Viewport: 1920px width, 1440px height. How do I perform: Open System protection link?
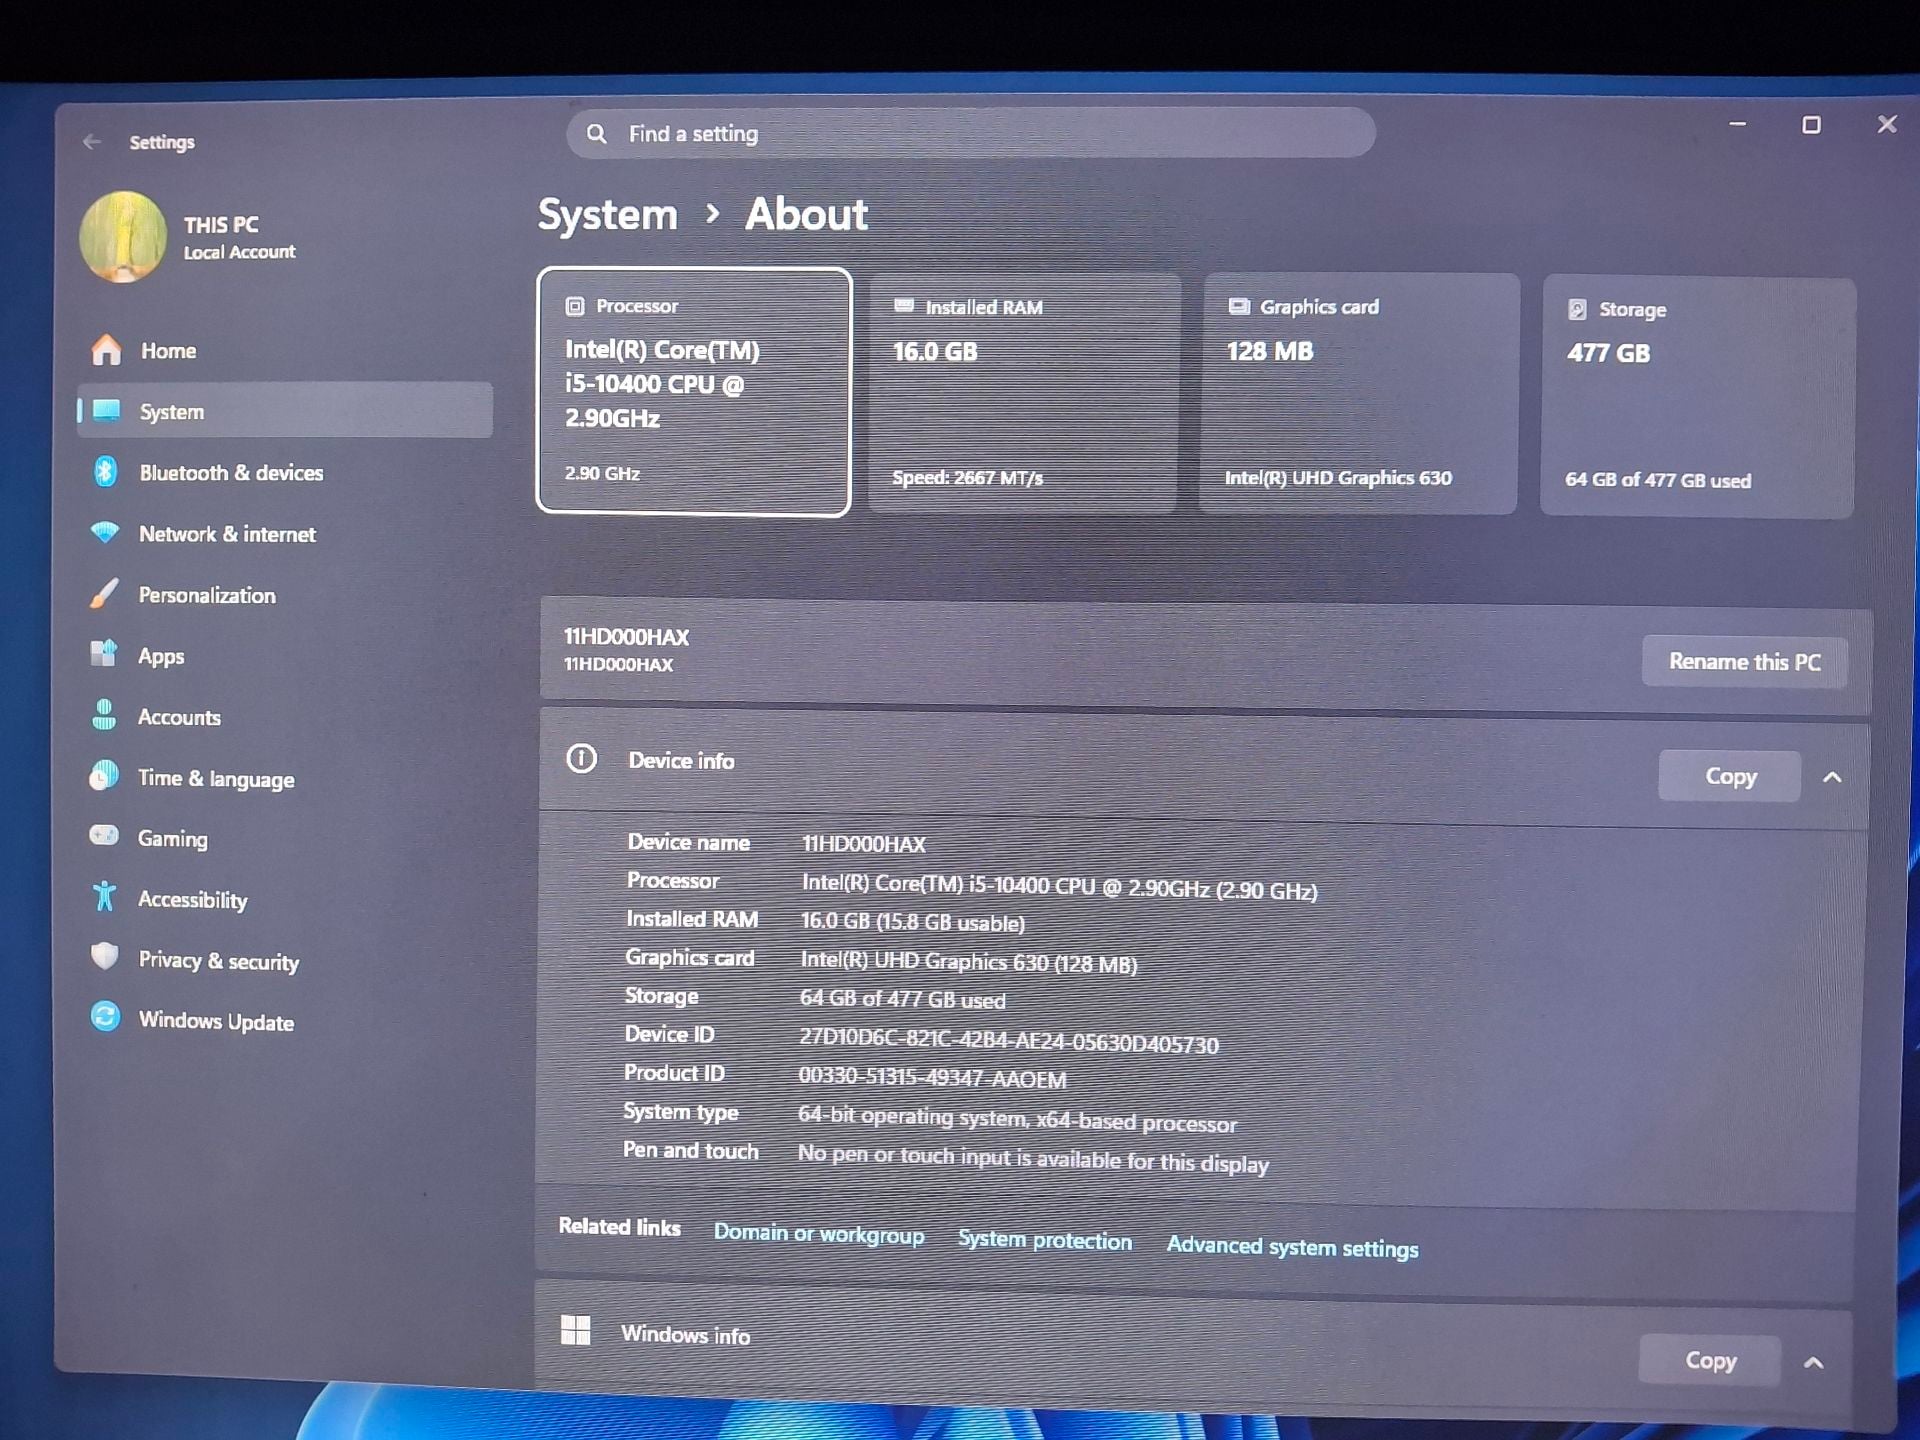pyautogui.click(x=1045, y=1240)
